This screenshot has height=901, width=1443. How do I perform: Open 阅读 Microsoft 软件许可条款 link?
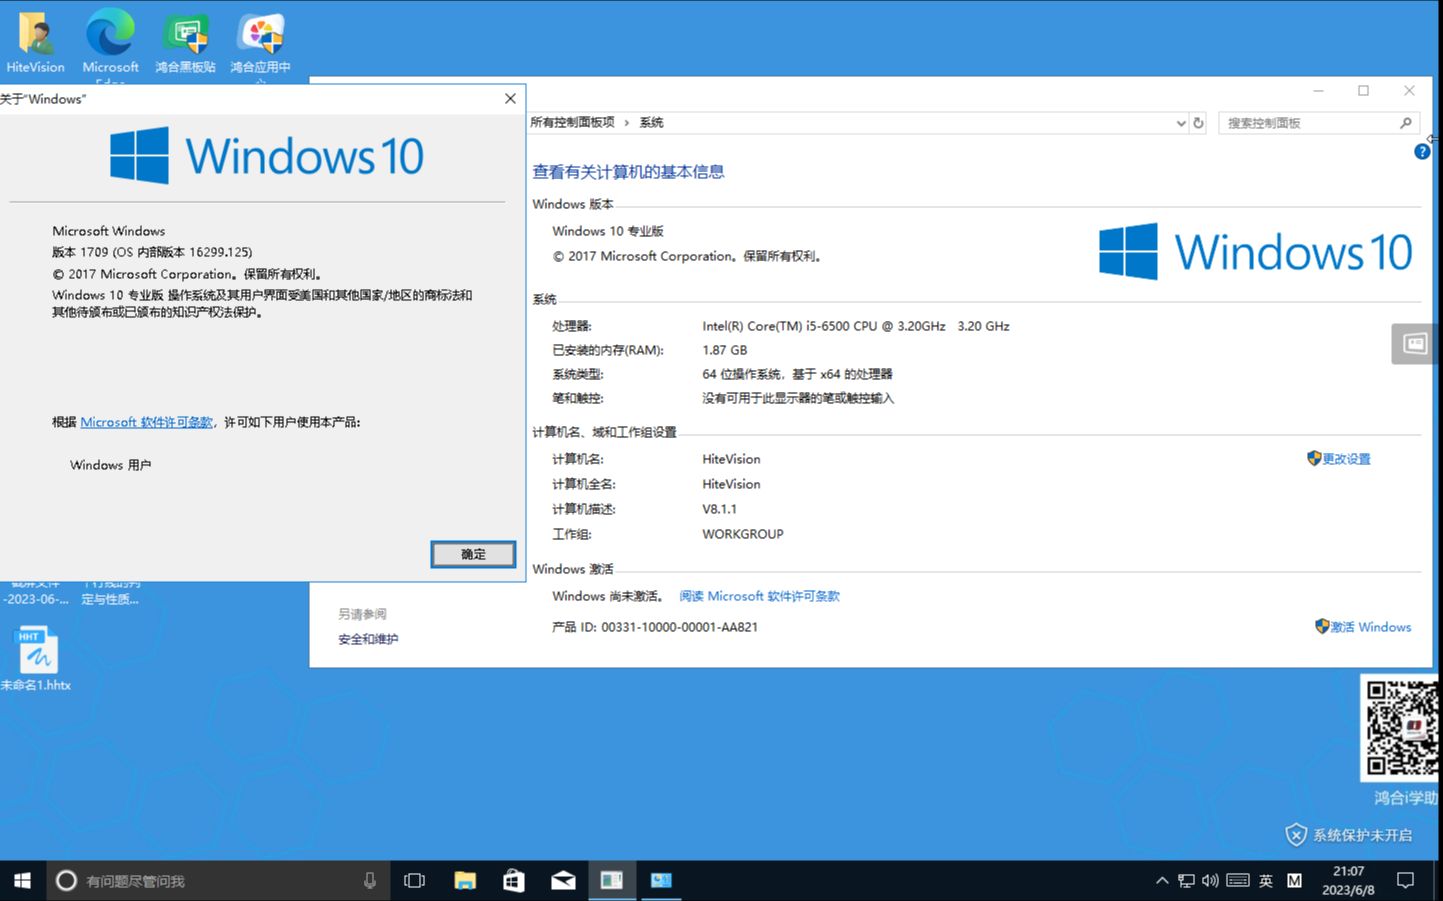click(x=759, y=596)
